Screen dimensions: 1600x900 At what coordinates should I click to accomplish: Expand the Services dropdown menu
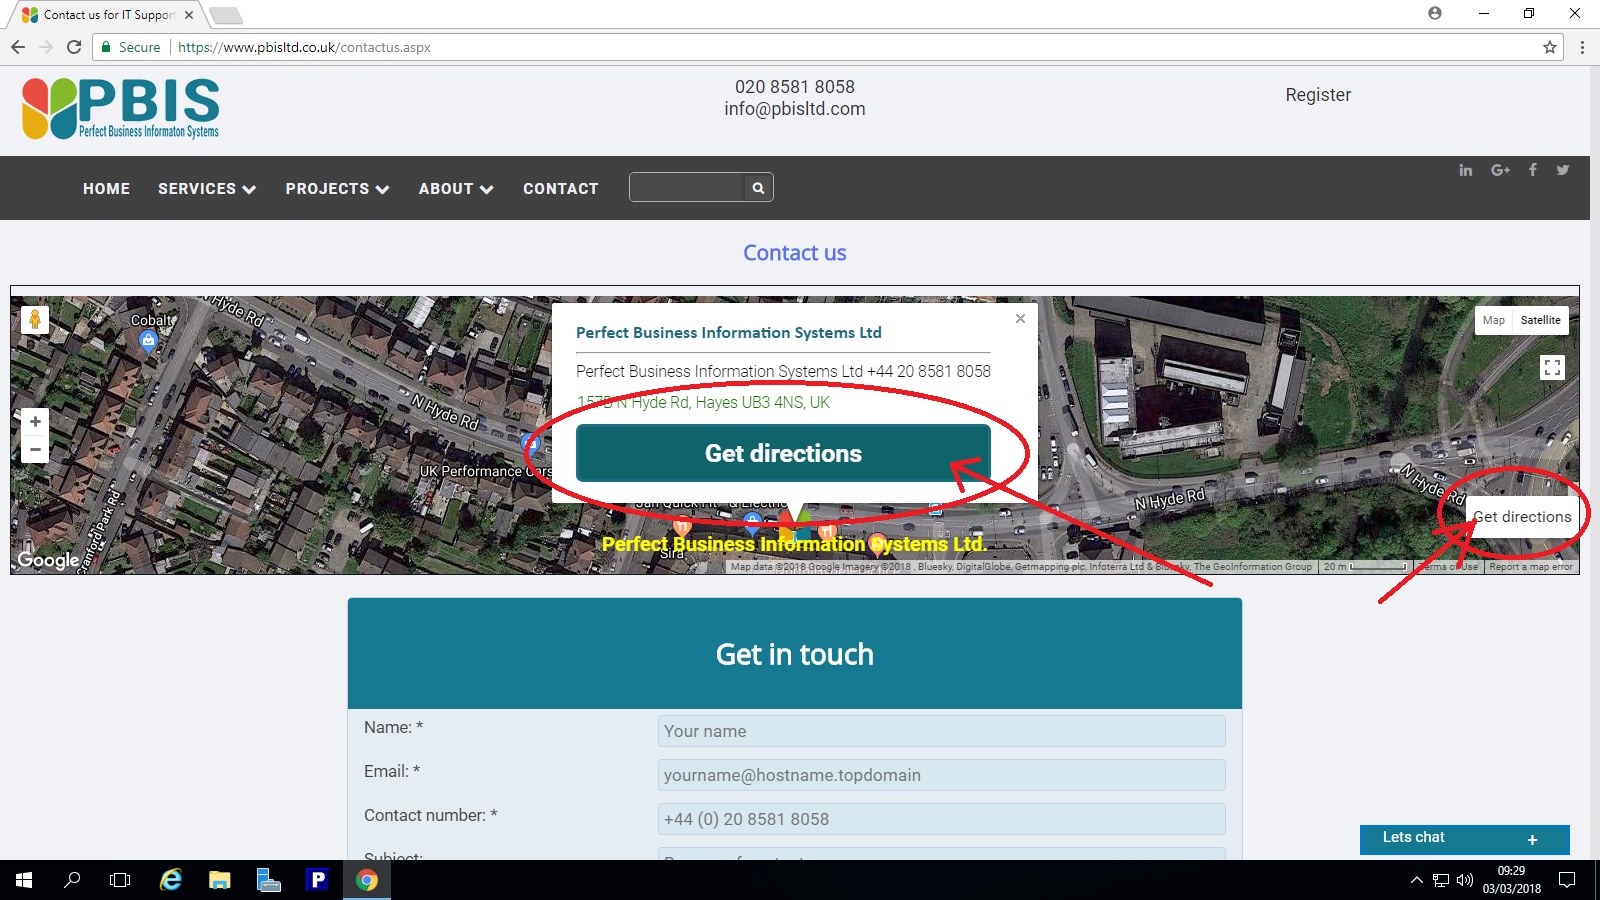[207, 189]
